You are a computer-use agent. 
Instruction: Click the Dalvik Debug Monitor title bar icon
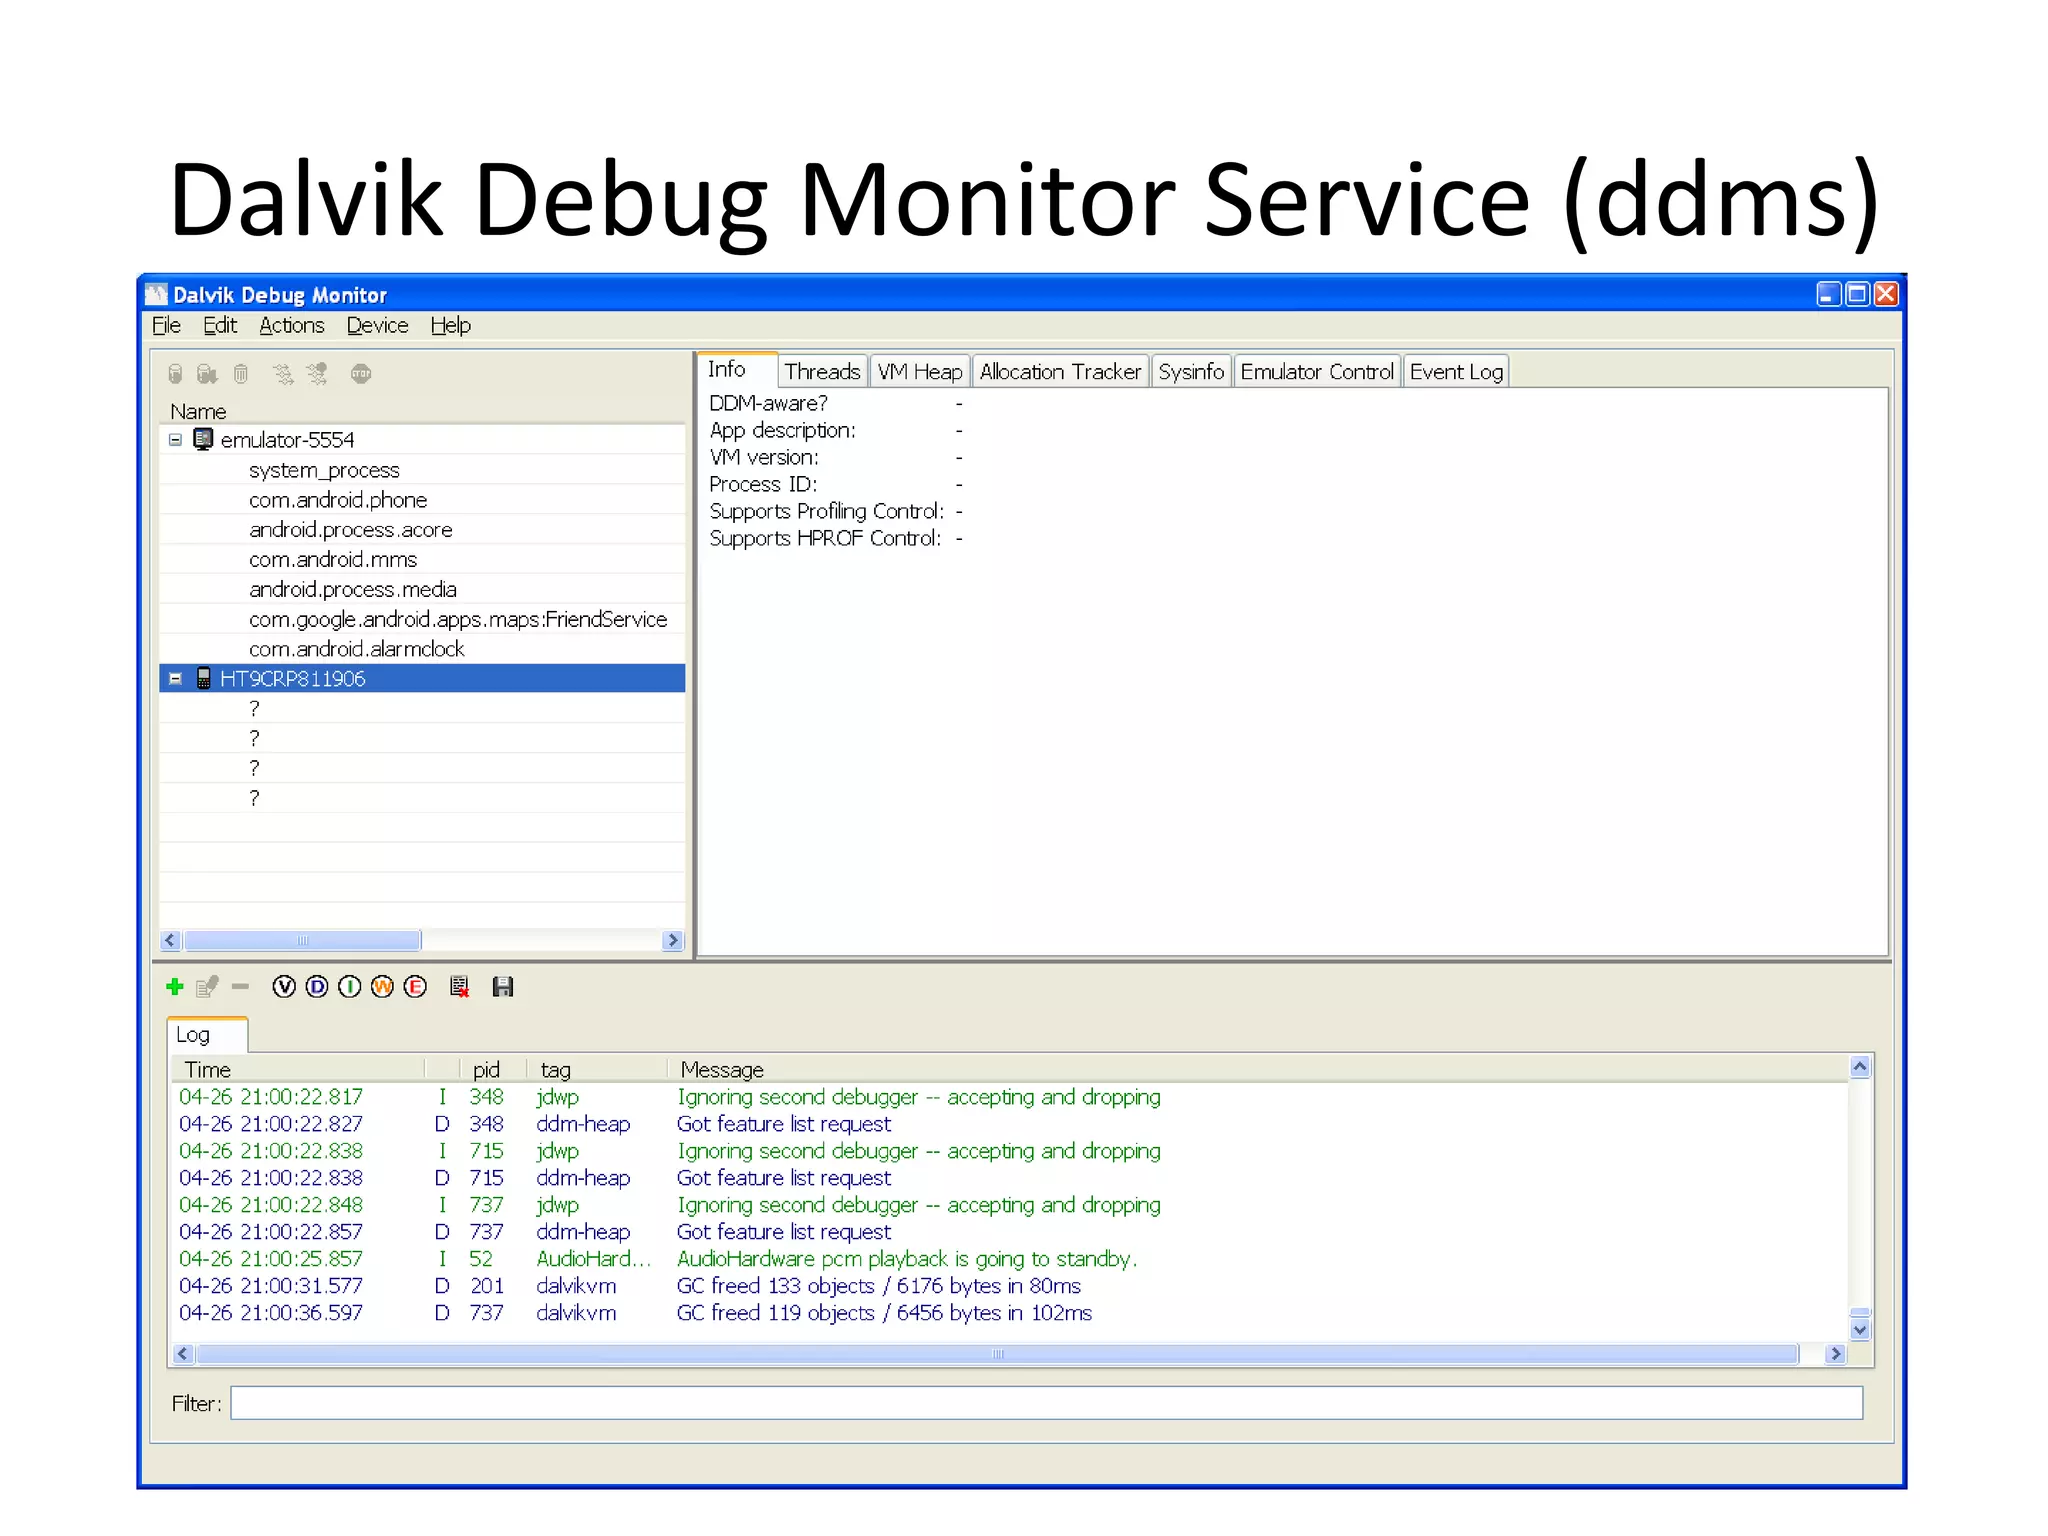click(156, 294)
